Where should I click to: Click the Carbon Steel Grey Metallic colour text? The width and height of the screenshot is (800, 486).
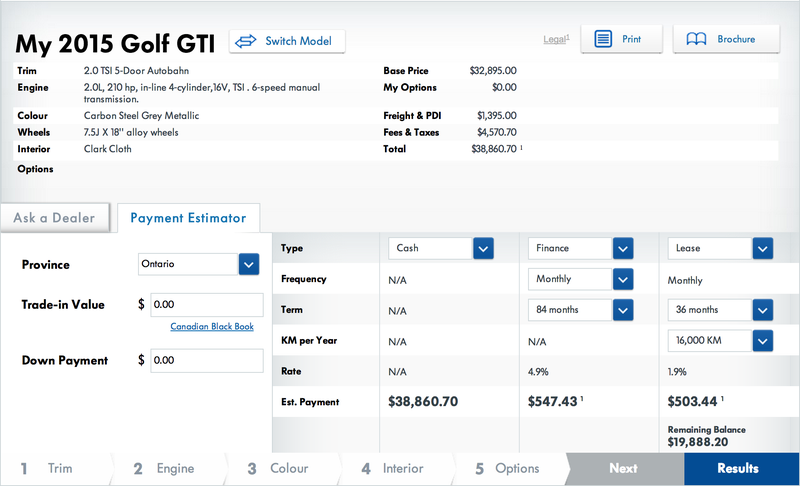pos(141,116)
